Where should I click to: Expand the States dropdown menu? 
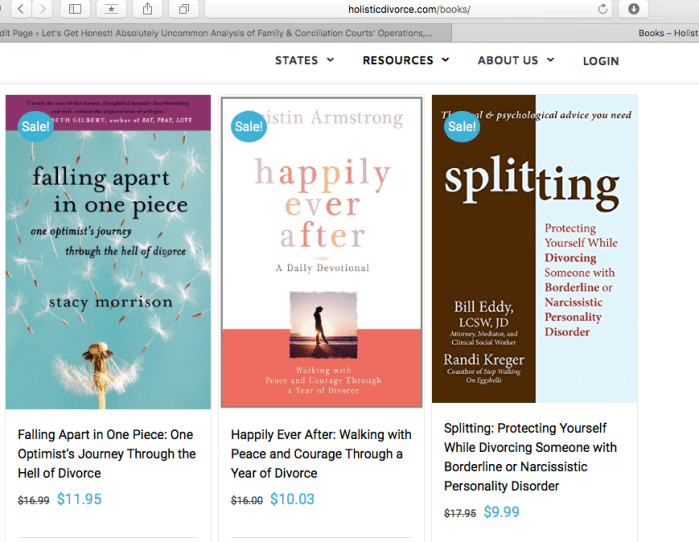[x=304, y=60]
